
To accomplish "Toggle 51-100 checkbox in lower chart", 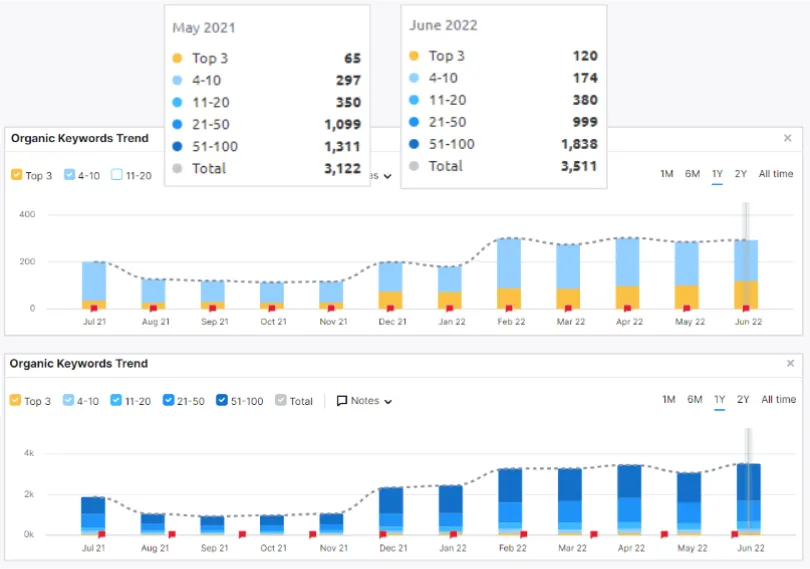I will (x=222, y=400).
